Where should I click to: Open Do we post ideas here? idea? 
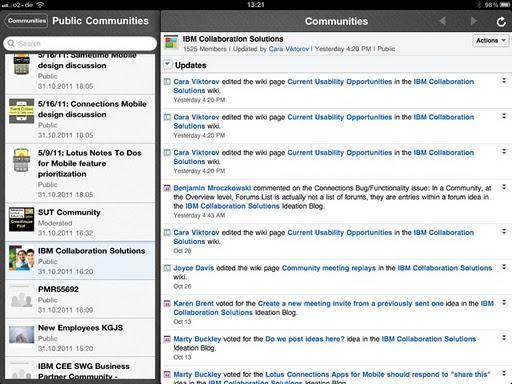tap(305, 339)
